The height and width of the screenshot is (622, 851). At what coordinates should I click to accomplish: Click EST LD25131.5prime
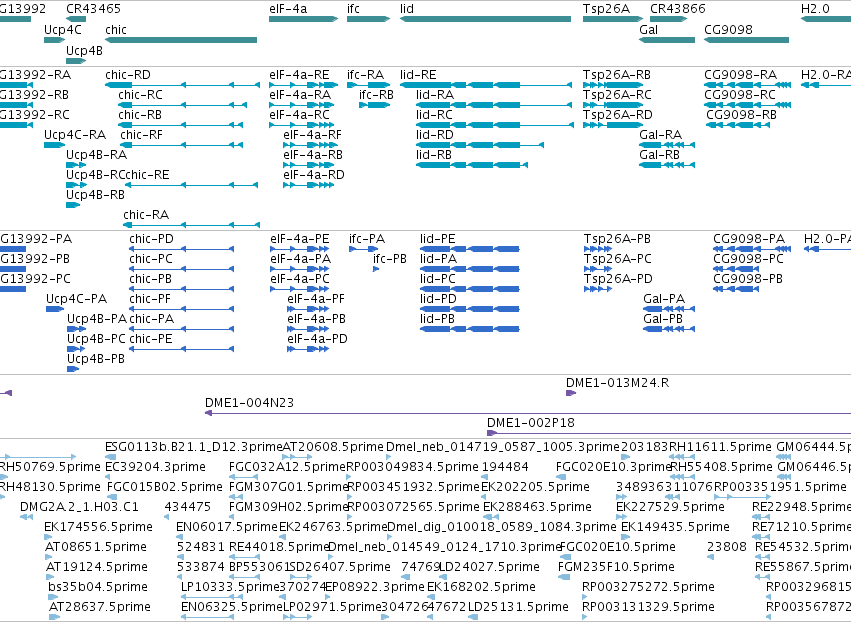(x=473, y=617)
